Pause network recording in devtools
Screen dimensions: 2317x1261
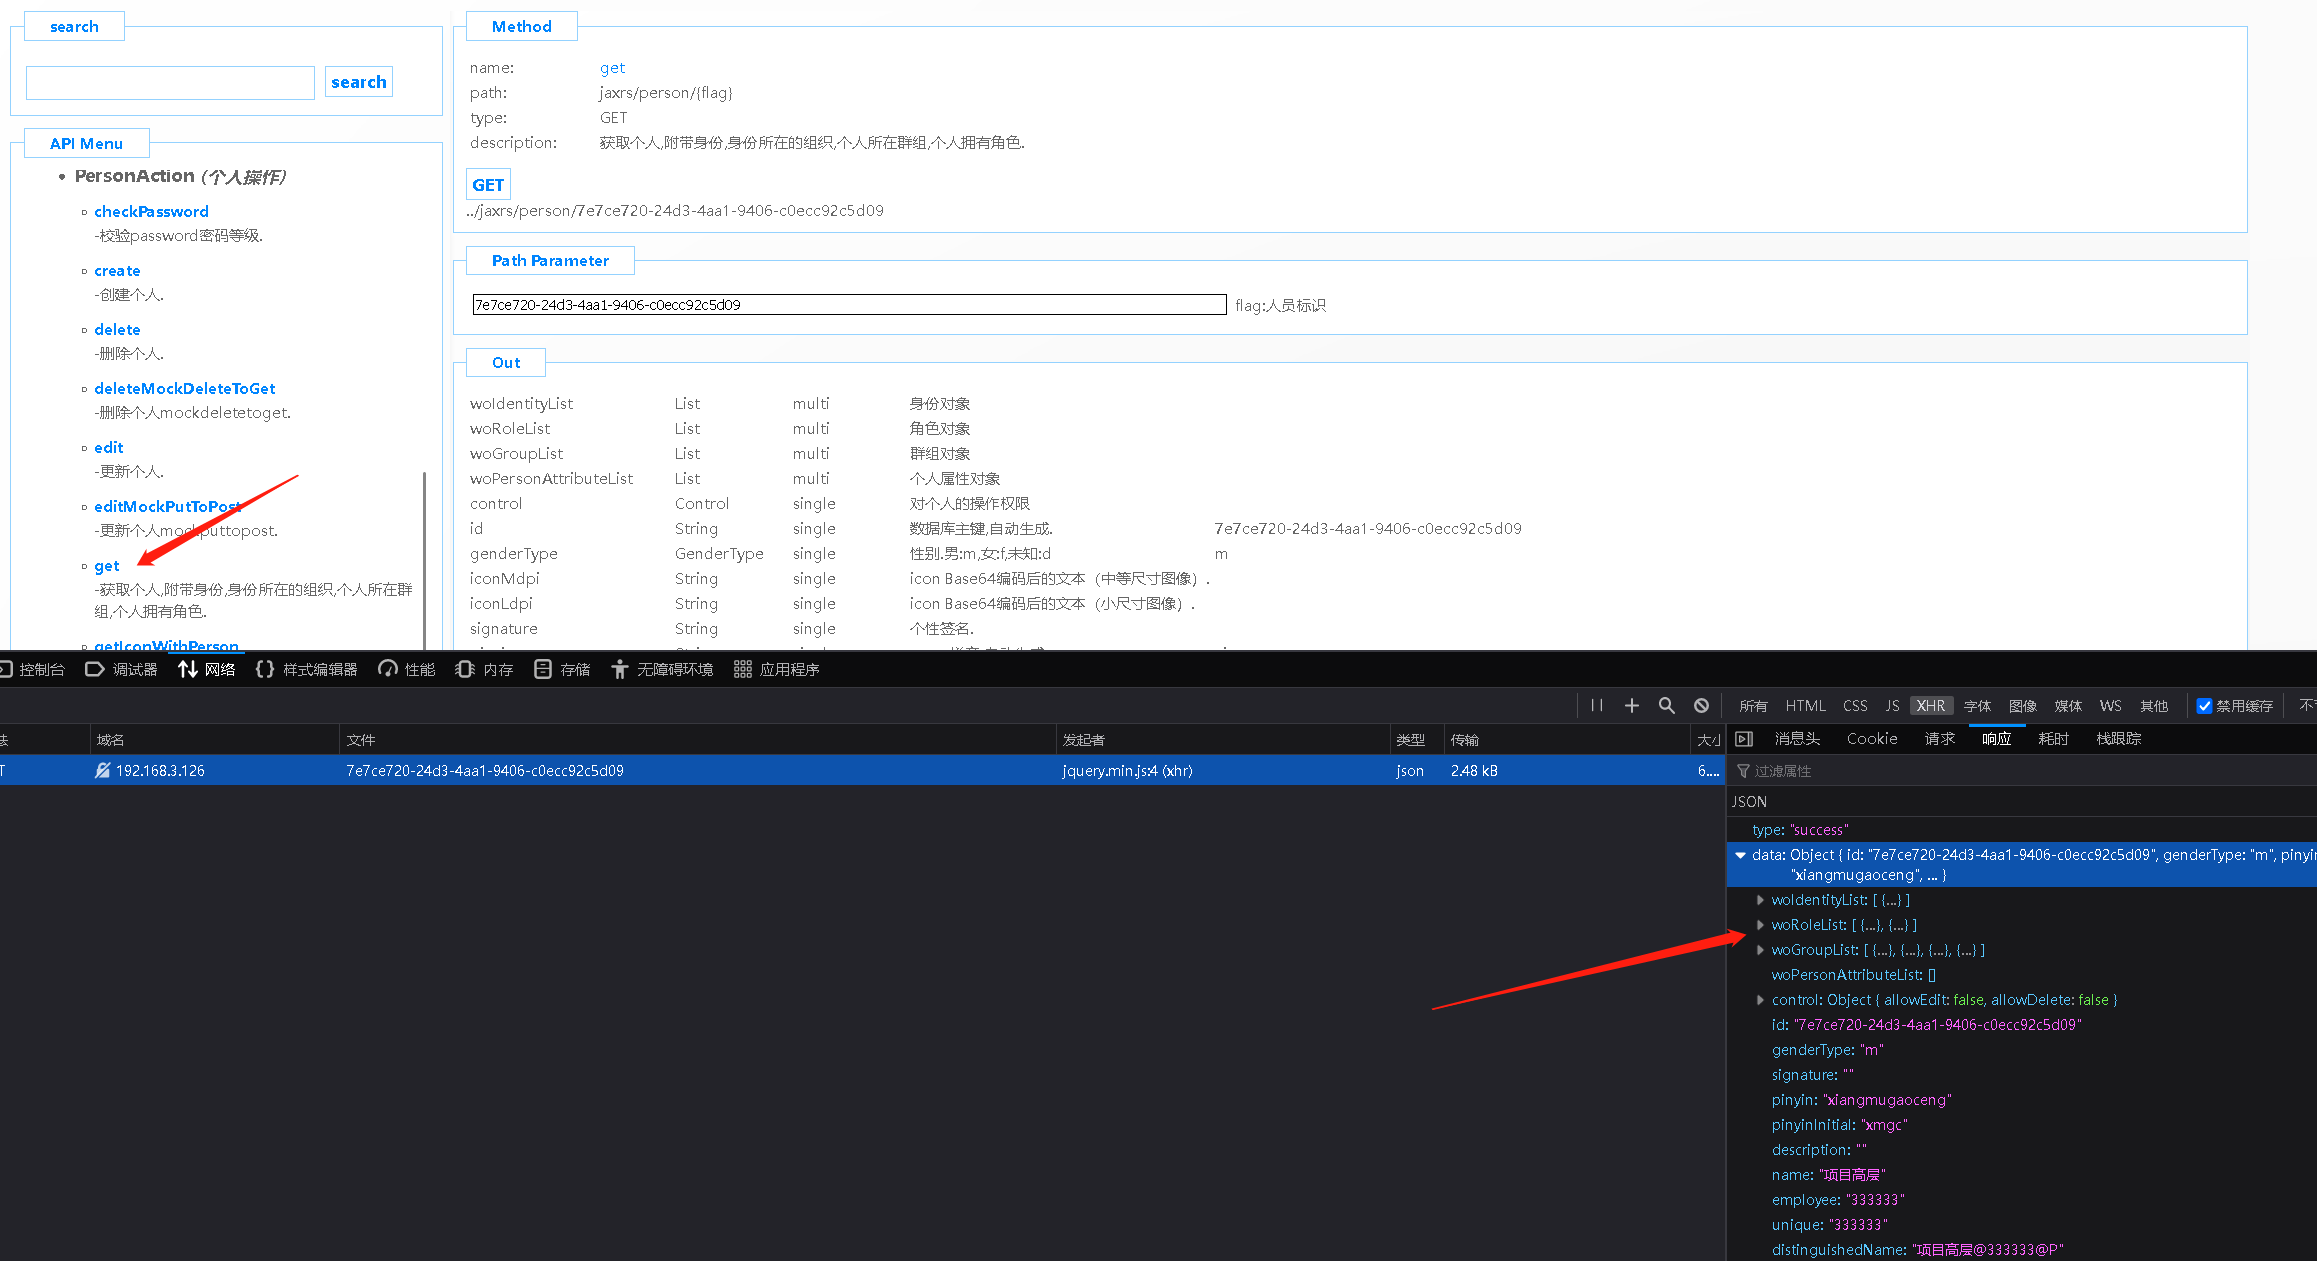[1597, 706]
